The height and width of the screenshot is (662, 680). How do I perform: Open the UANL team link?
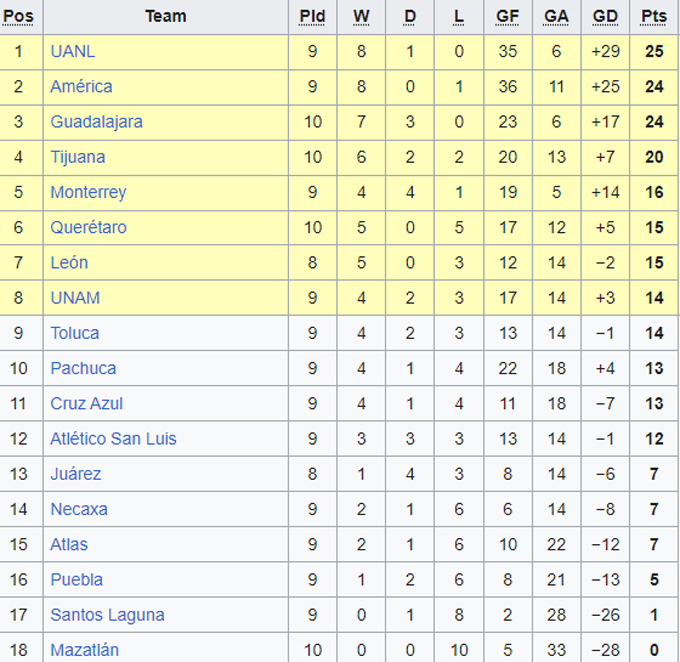point(73,51)
